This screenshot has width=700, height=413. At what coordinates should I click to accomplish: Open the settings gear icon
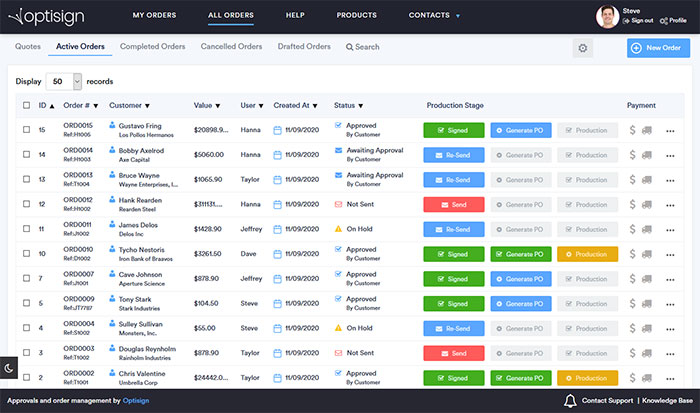(x=583, y=48)
